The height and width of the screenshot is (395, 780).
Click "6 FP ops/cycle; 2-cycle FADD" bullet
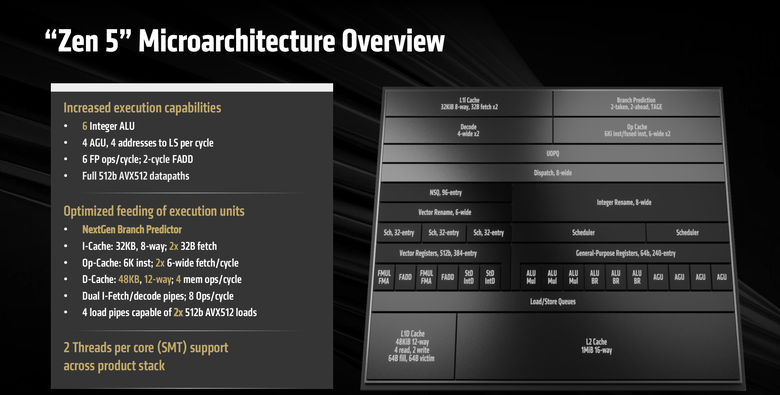coord(137,160)
